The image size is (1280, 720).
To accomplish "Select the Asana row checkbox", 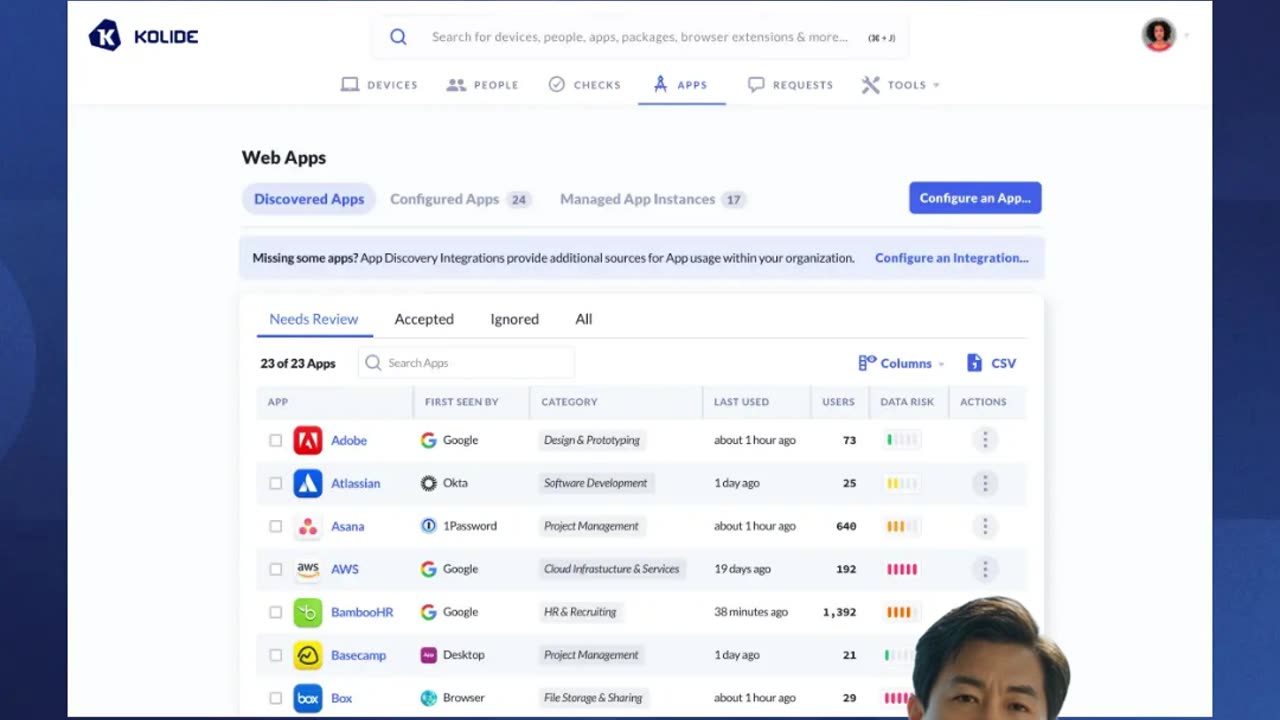I will pos(276,526).
